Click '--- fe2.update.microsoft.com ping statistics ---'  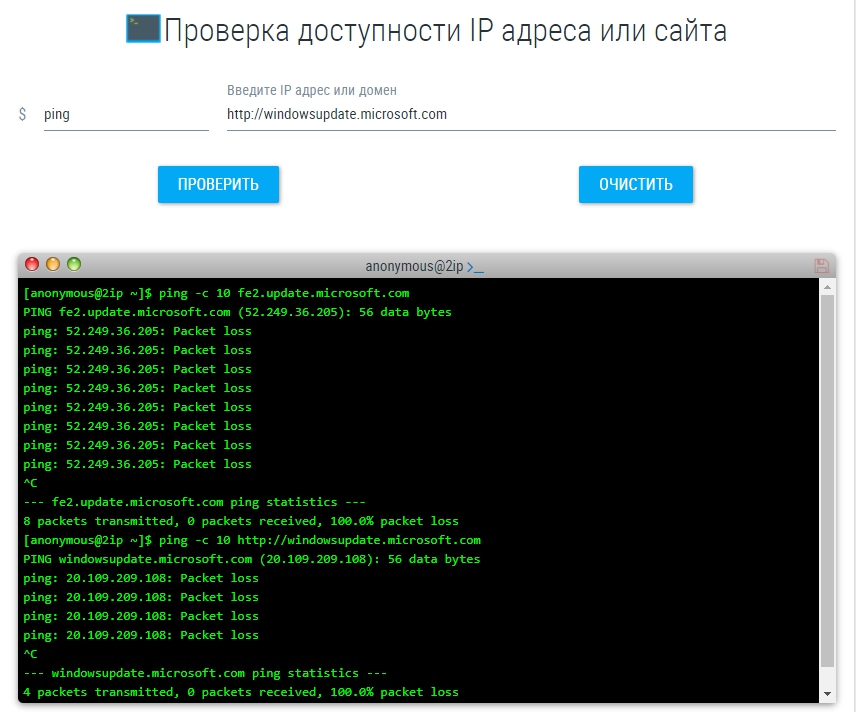[x=194, y=502]
